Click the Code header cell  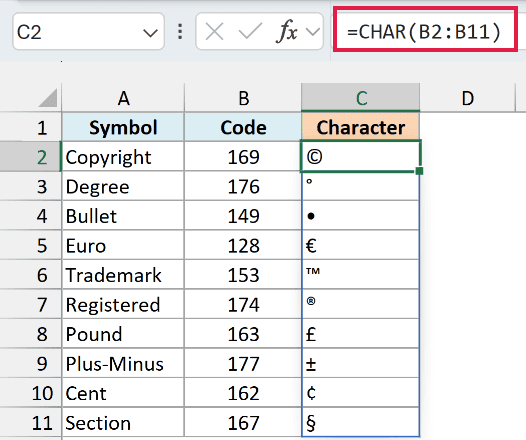coord(243,127)
